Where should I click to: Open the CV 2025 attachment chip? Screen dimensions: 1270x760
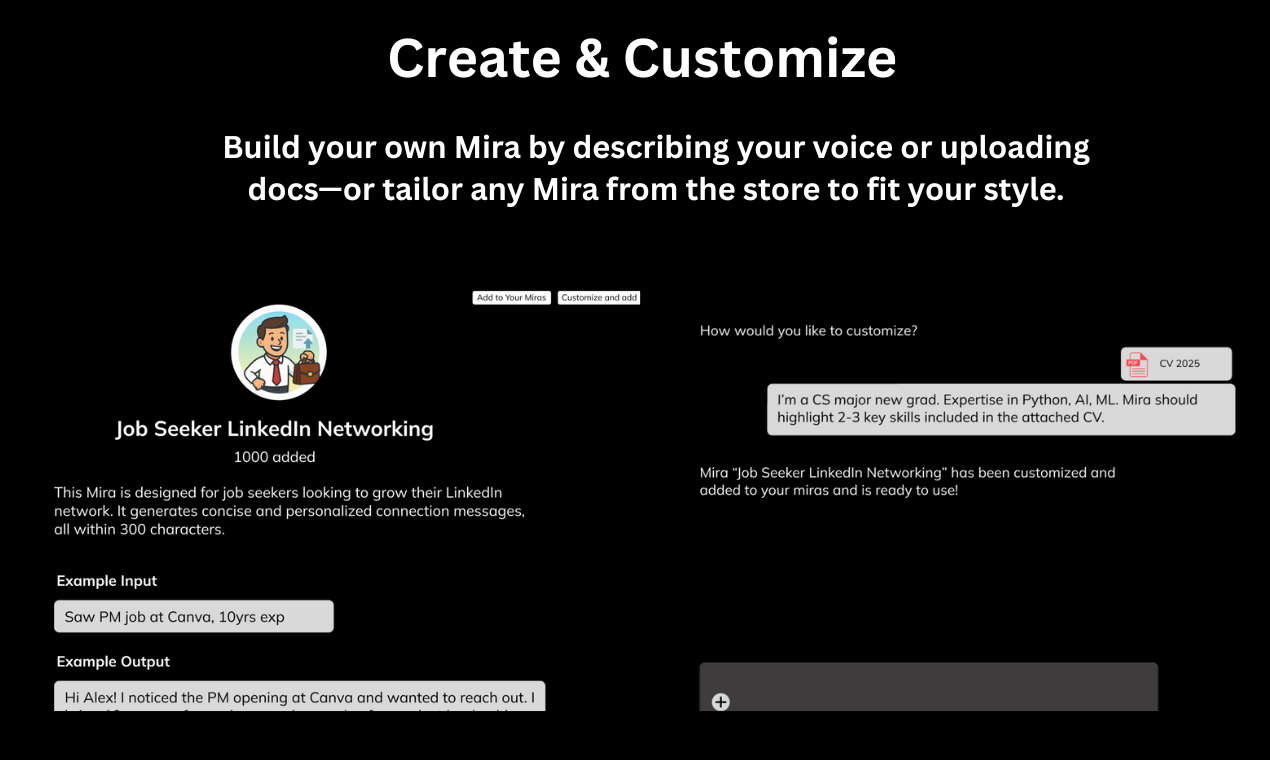[1176, 363]
